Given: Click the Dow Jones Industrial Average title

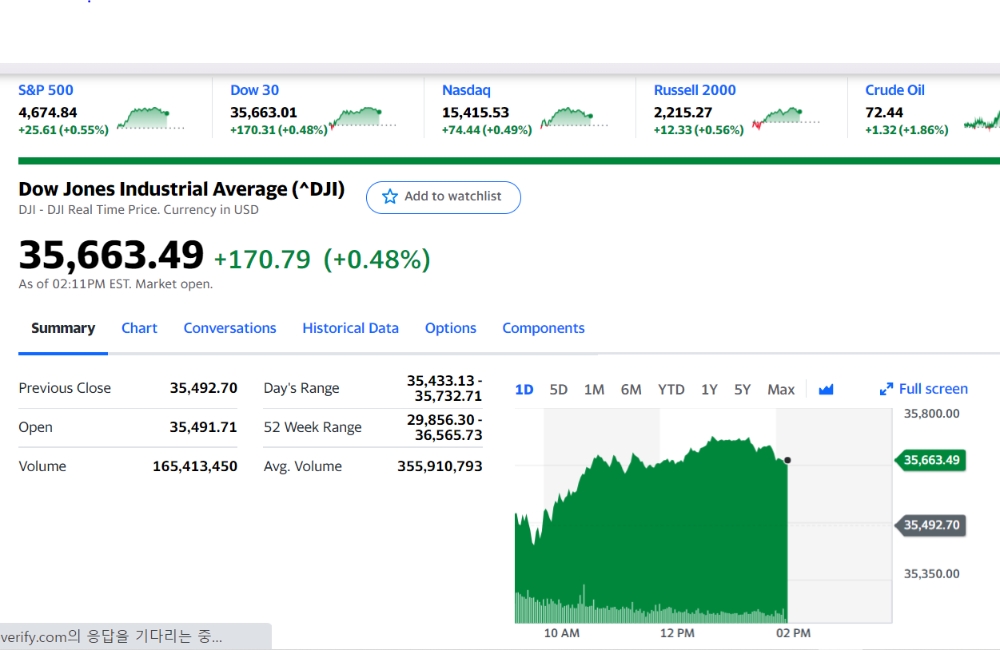Looking at the screenshot, I should 182,189.
